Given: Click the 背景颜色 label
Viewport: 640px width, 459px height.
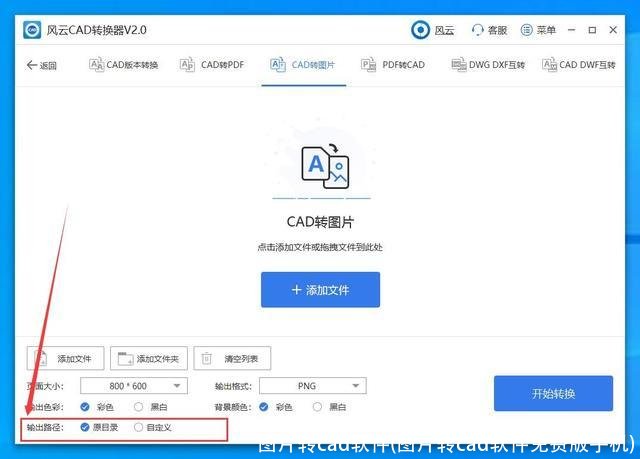Looking at the screenshot, I should pos(233,407).
